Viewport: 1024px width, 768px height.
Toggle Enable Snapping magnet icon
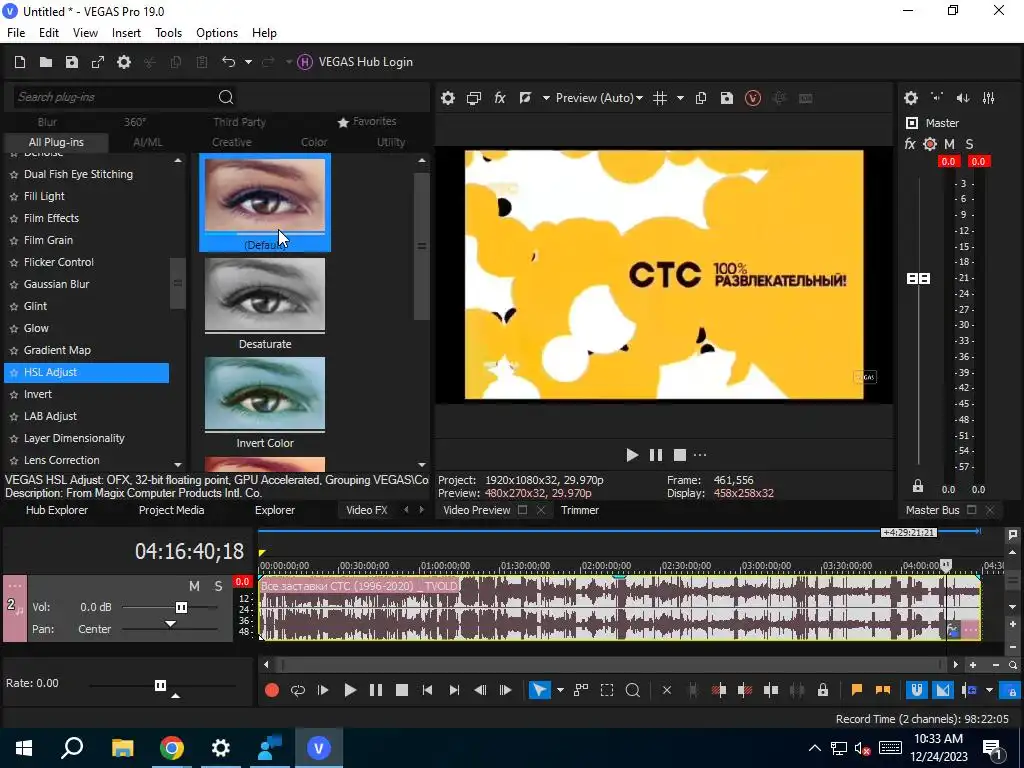(916, 690)
